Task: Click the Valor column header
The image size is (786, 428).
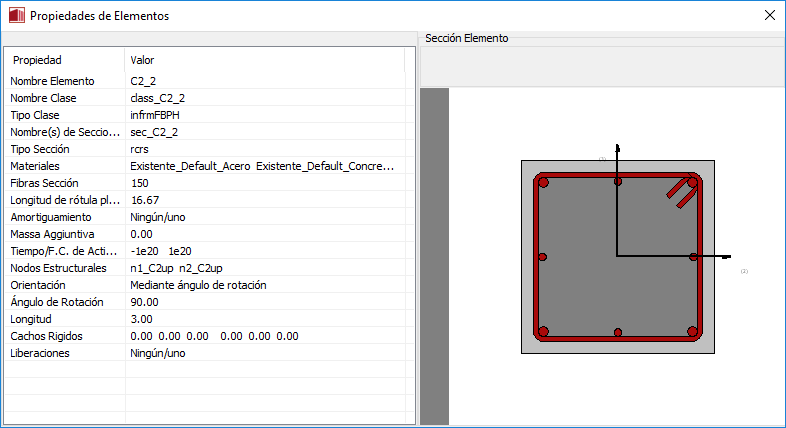Action: pyautogui.click(x=142, y=60)
